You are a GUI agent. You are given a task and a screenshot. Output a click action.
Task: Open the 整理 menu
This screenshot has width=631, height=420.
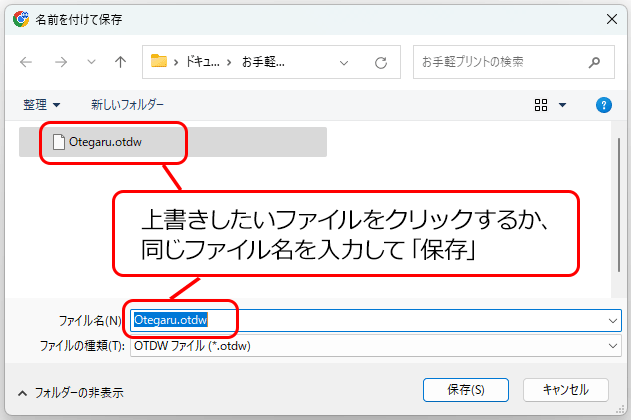[x=42, y=105]
